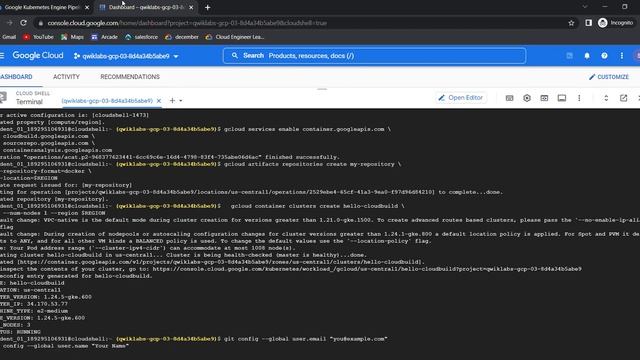Open the browser tab search chevron
This screenshot has height=360, width=640.
585,7
